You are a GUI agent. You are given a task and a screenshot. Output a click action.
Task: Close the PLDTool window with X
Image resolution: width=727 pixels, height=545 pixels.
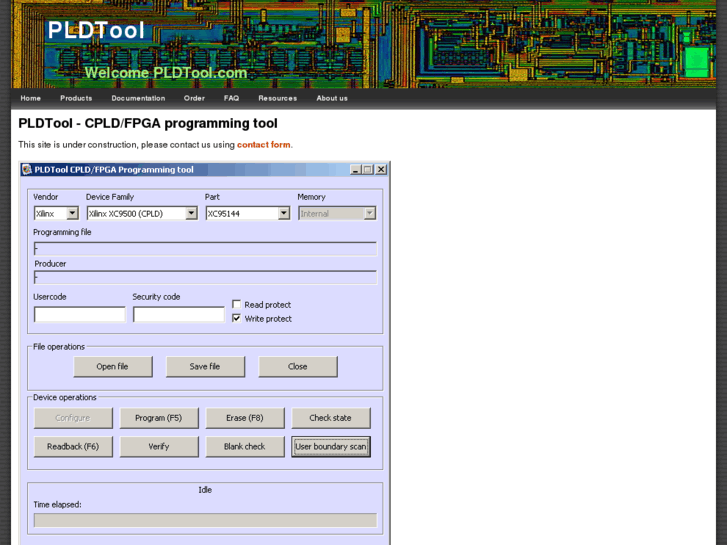point(381,170)
